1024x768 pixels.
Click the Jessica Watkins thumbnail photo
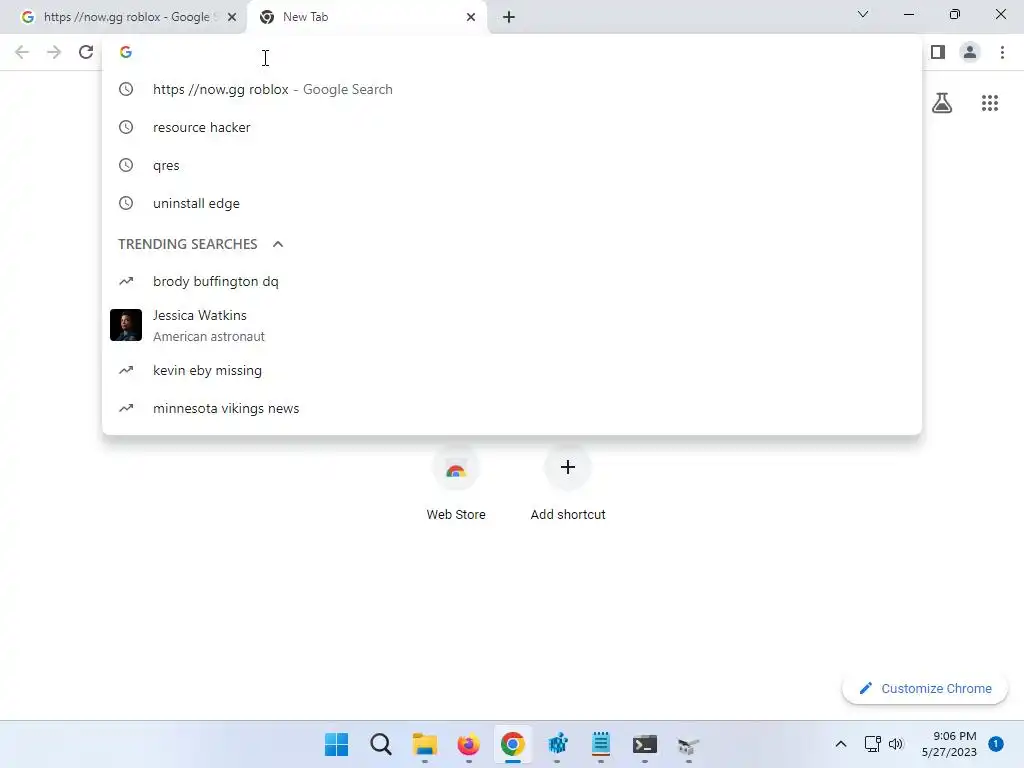tap(126, 325)
